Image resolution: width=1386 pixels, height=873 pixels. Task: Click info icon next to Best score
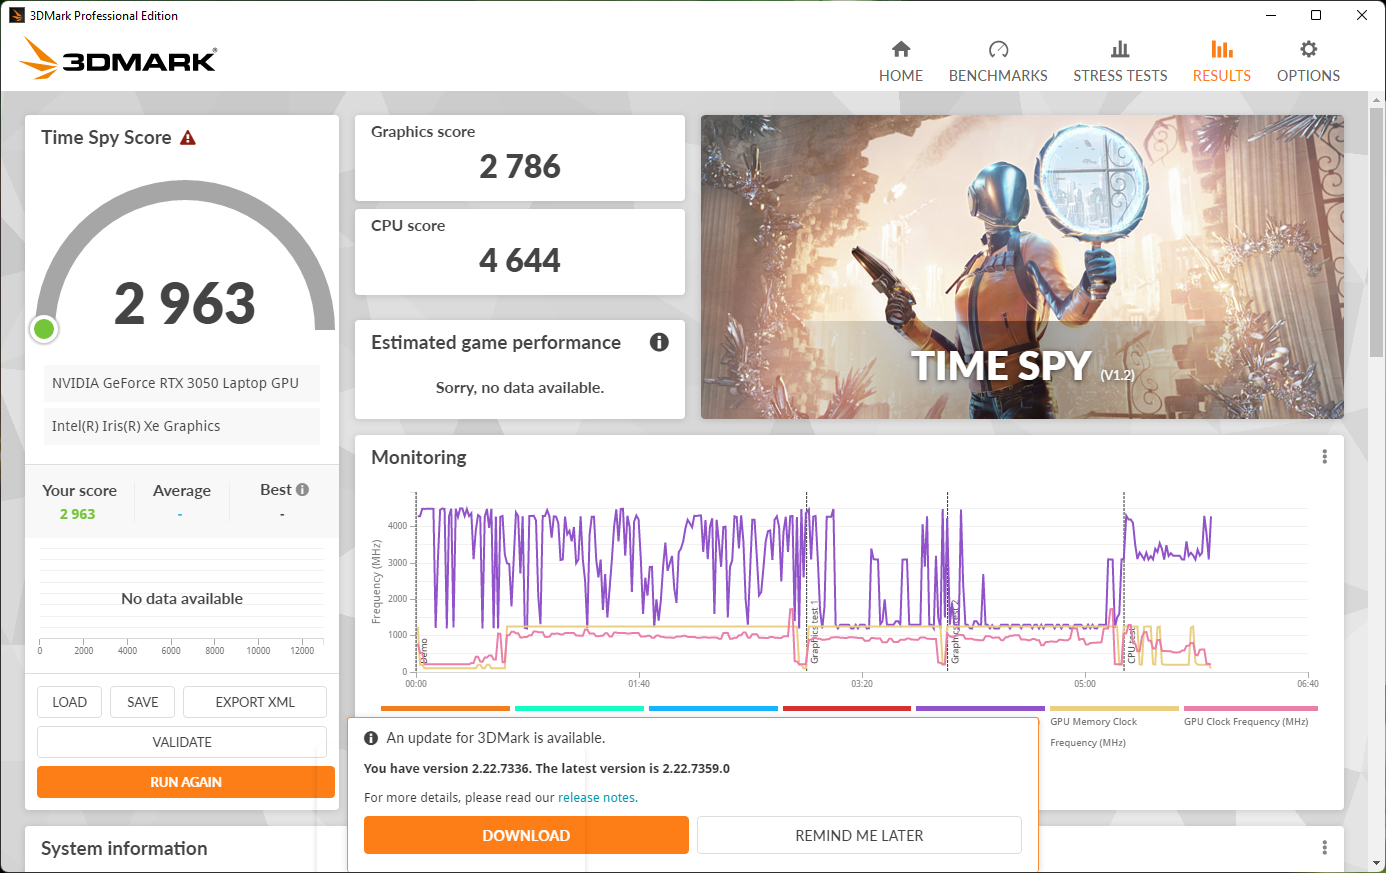302,490
